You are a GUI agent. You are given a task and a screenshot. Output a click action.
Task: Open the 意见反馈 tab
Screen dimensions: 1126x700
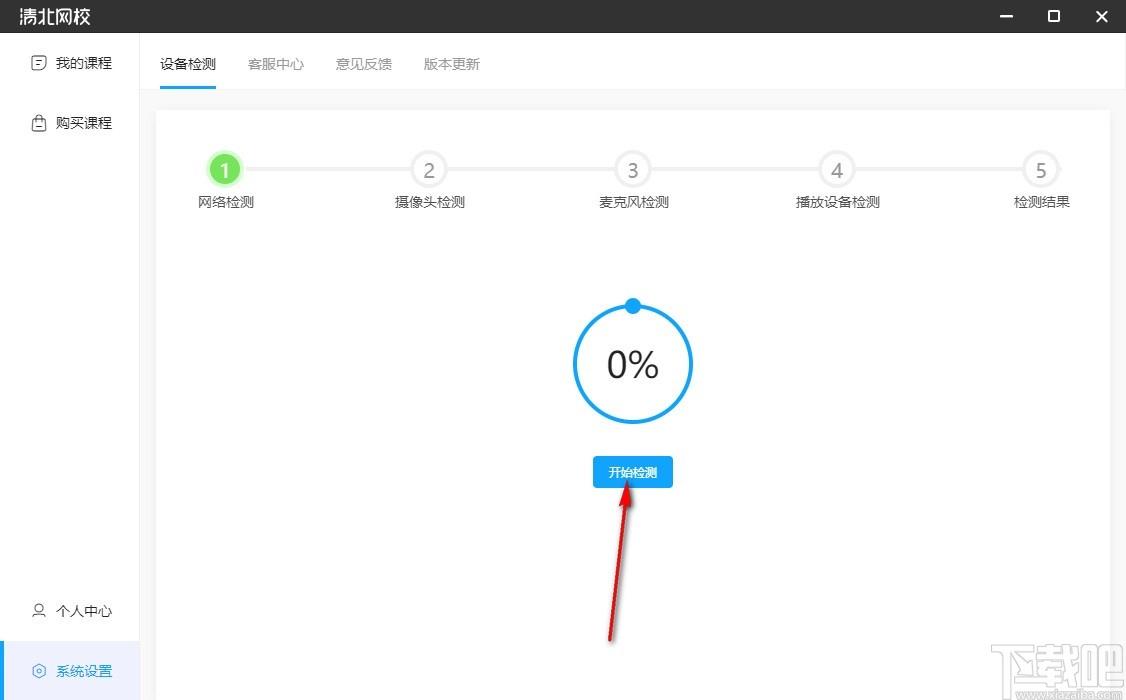pyautogui.click(x=363, y=64)
